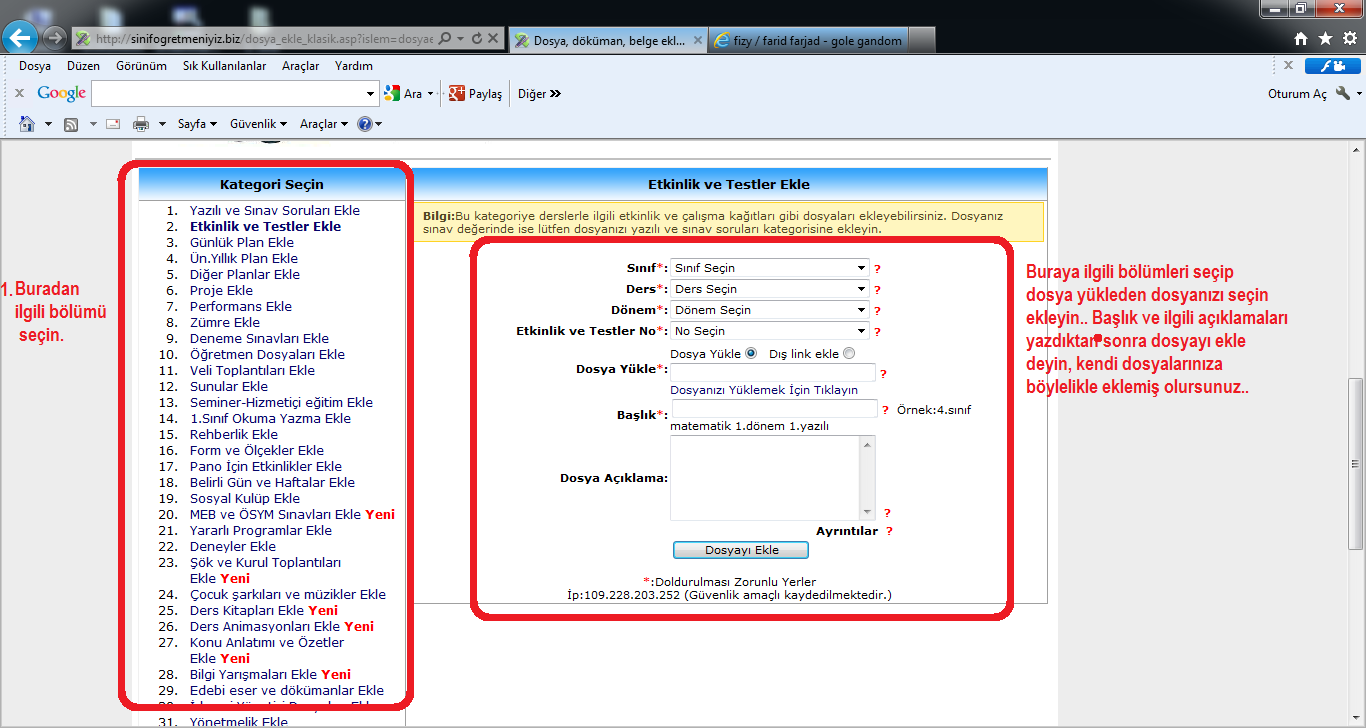Viewport: 1366px width, 728px height.
Task: Click the Google toolbar wrench icon
Action: (x=1342, y=93)
